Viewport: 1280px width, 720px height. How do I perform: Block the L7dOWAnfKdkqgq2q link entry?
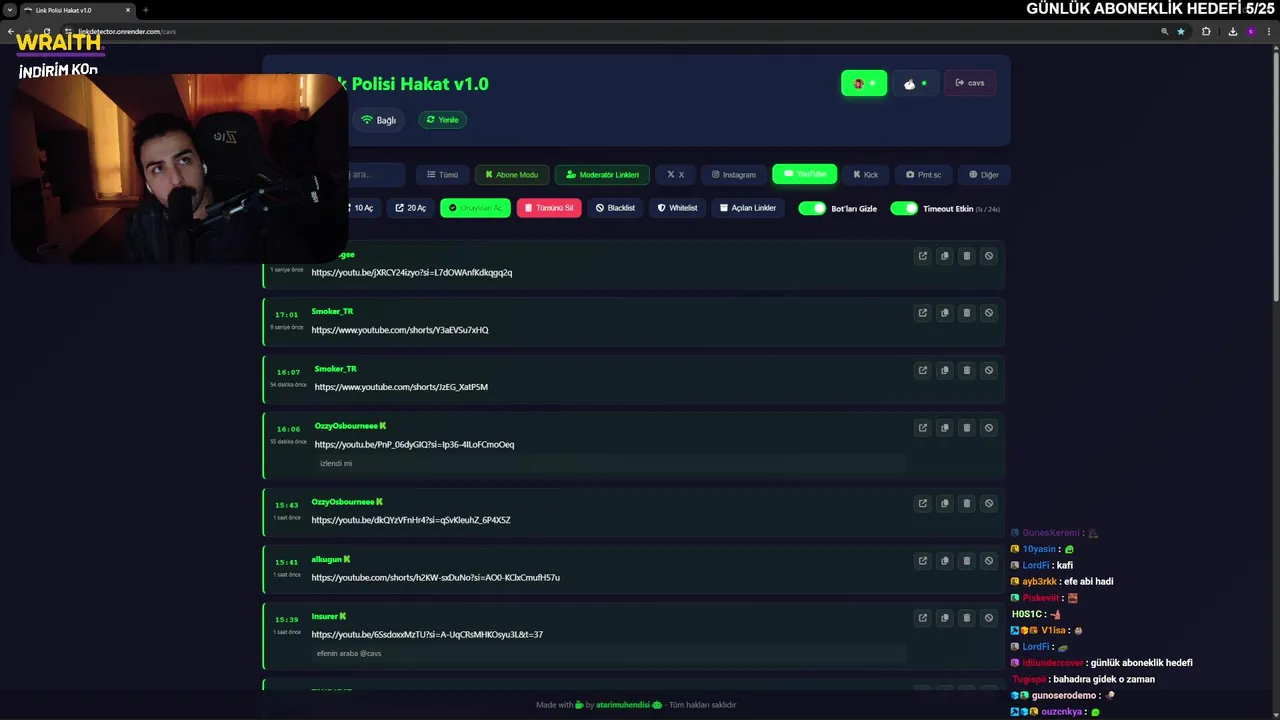pyautogui.click(x=989, y=256)
